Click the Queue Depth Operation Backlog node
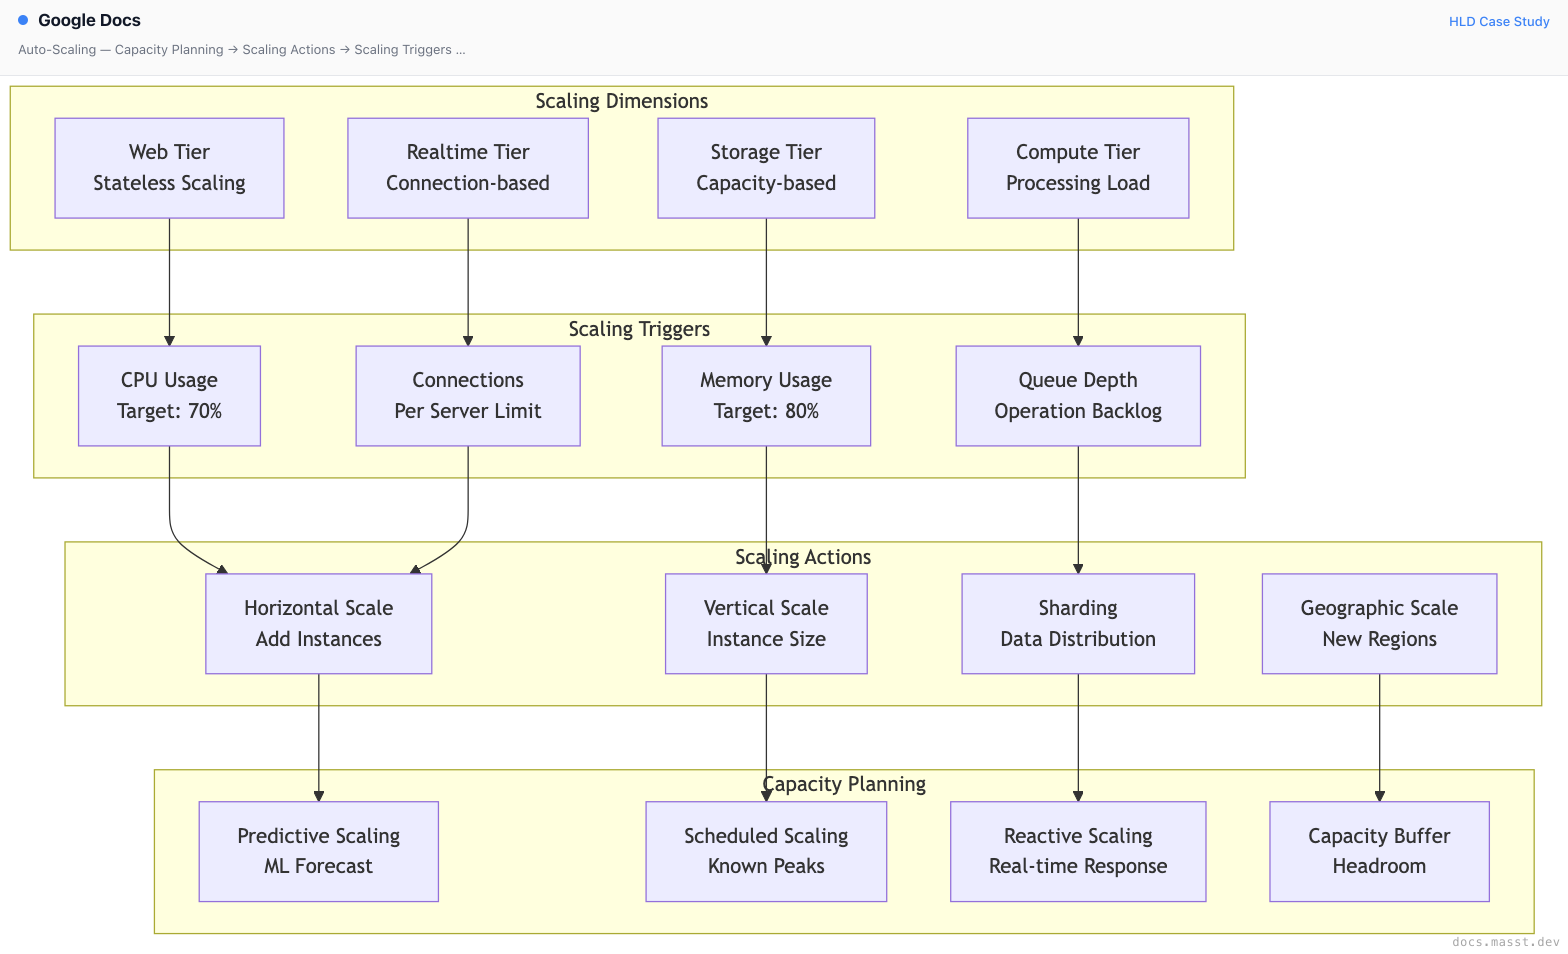 tap(1078, 396)
